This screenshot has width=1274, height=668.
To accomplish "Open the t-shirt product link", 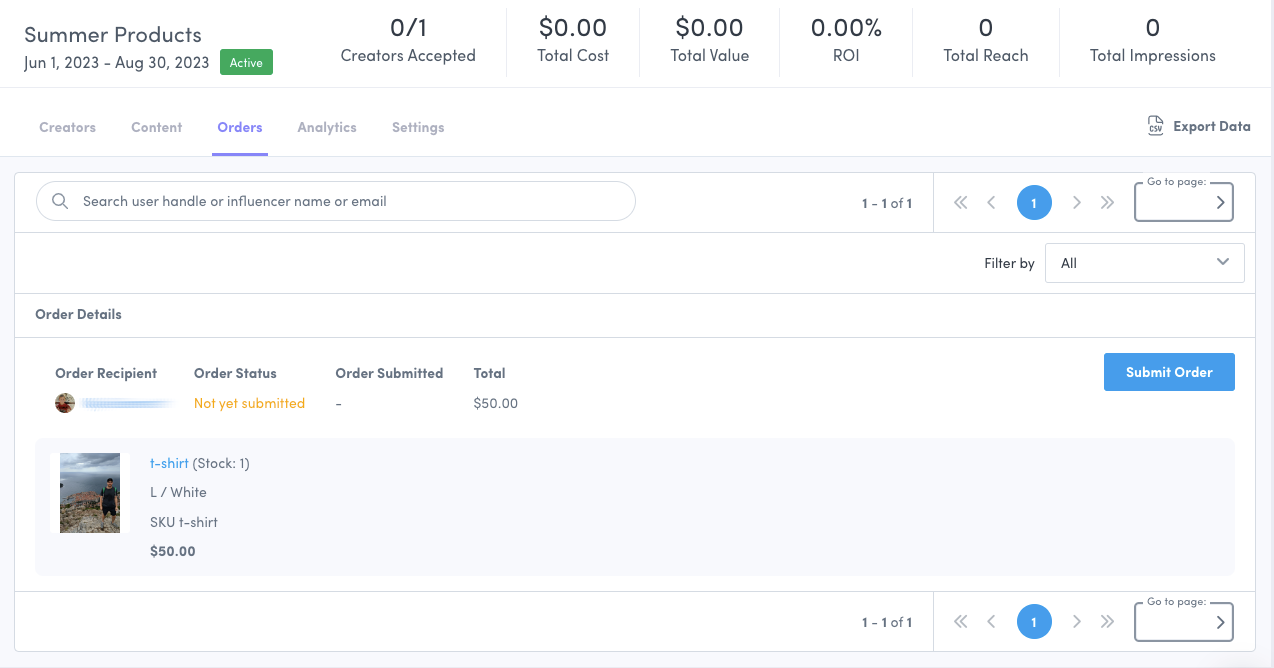I will [169, 463].
